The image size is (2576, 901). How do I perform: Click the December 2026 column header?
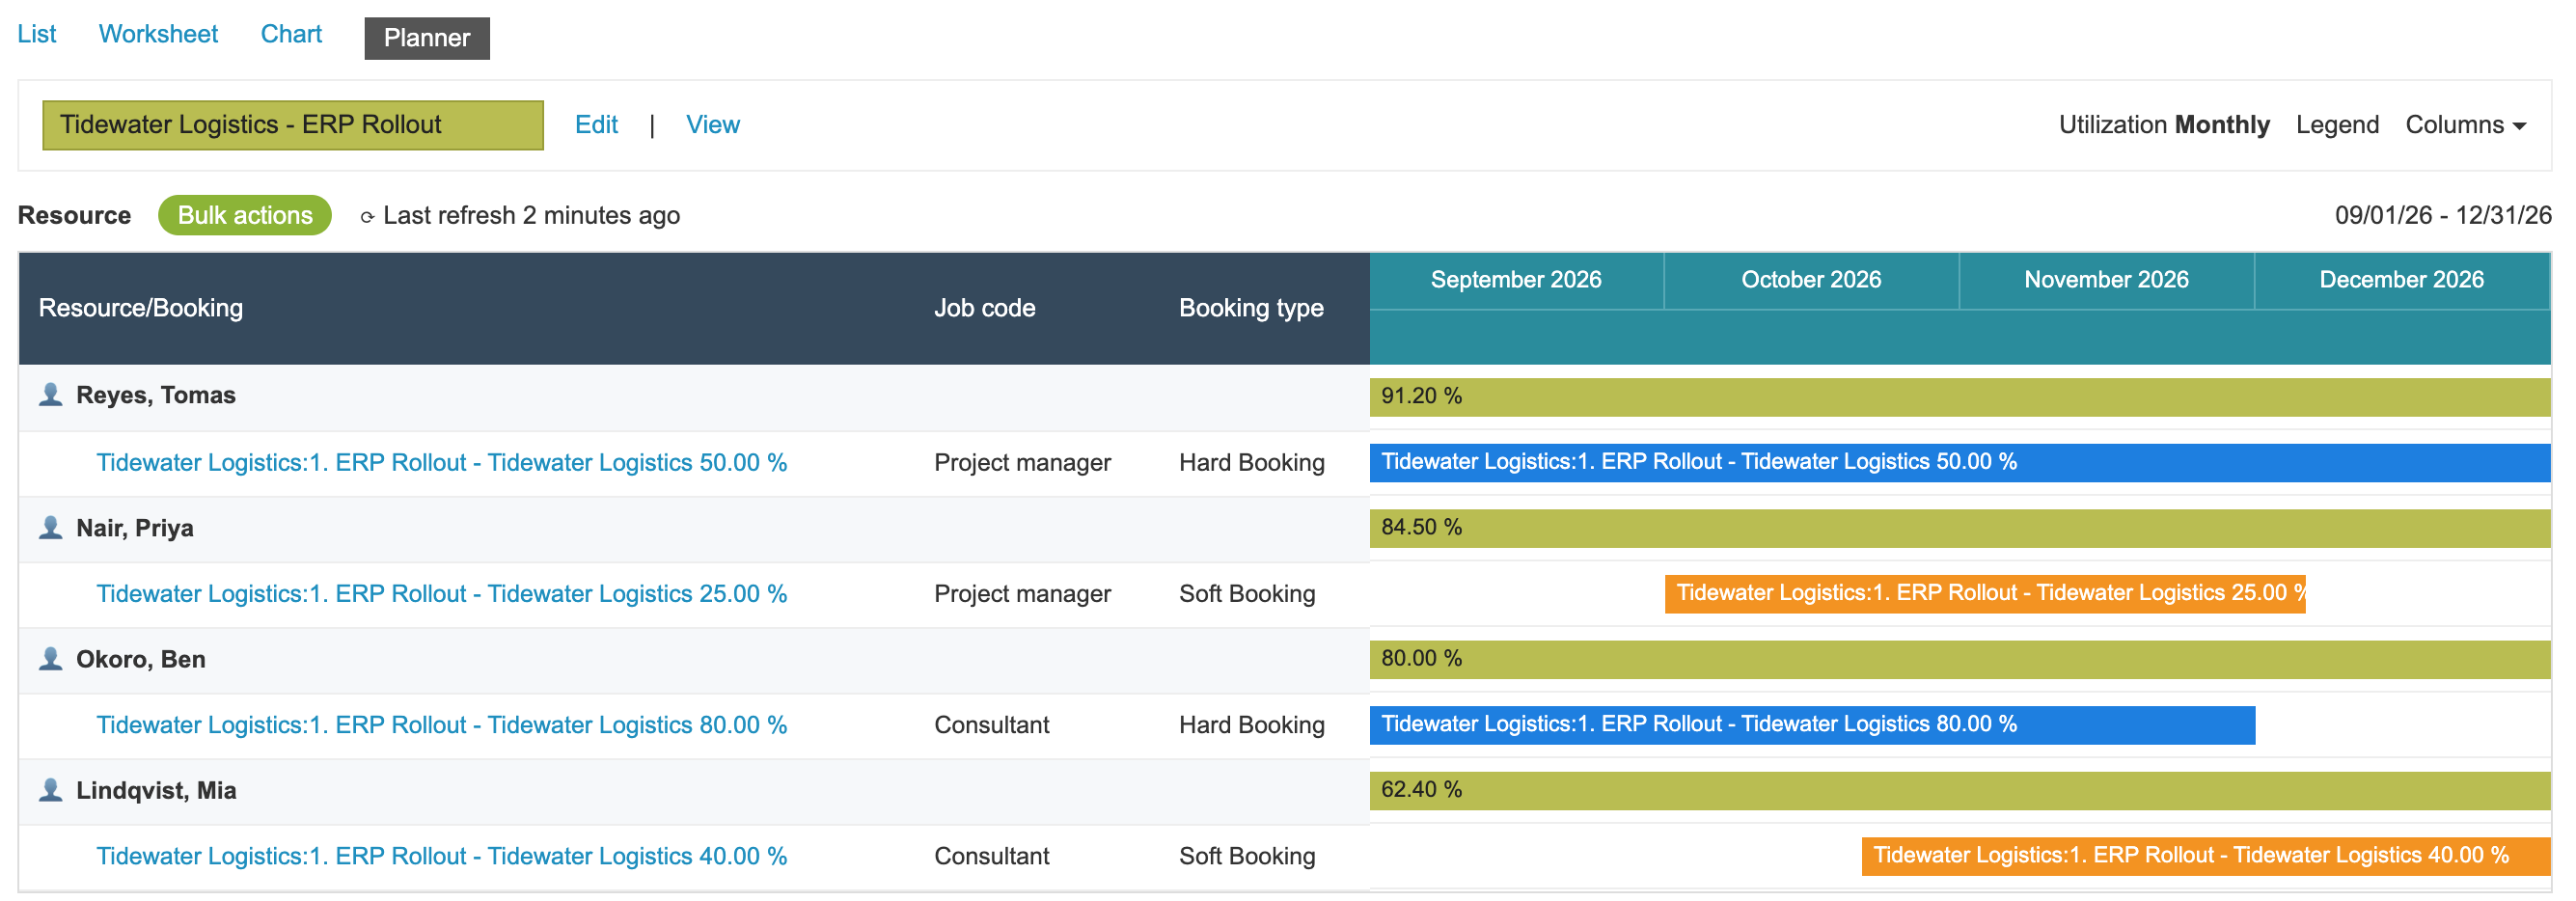(x=2401, y=280)
